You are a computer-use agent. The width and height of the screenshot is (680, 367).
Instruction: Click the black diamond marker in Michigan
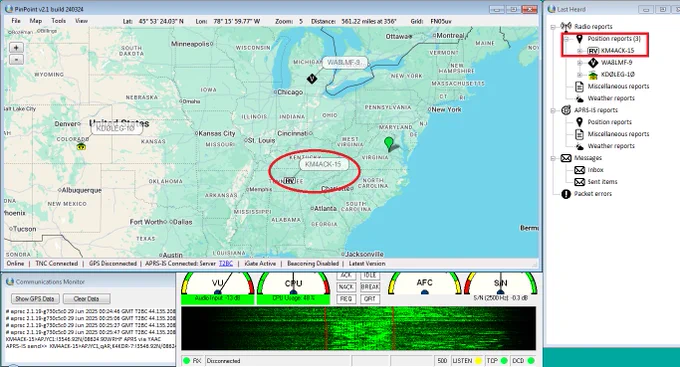312,79
